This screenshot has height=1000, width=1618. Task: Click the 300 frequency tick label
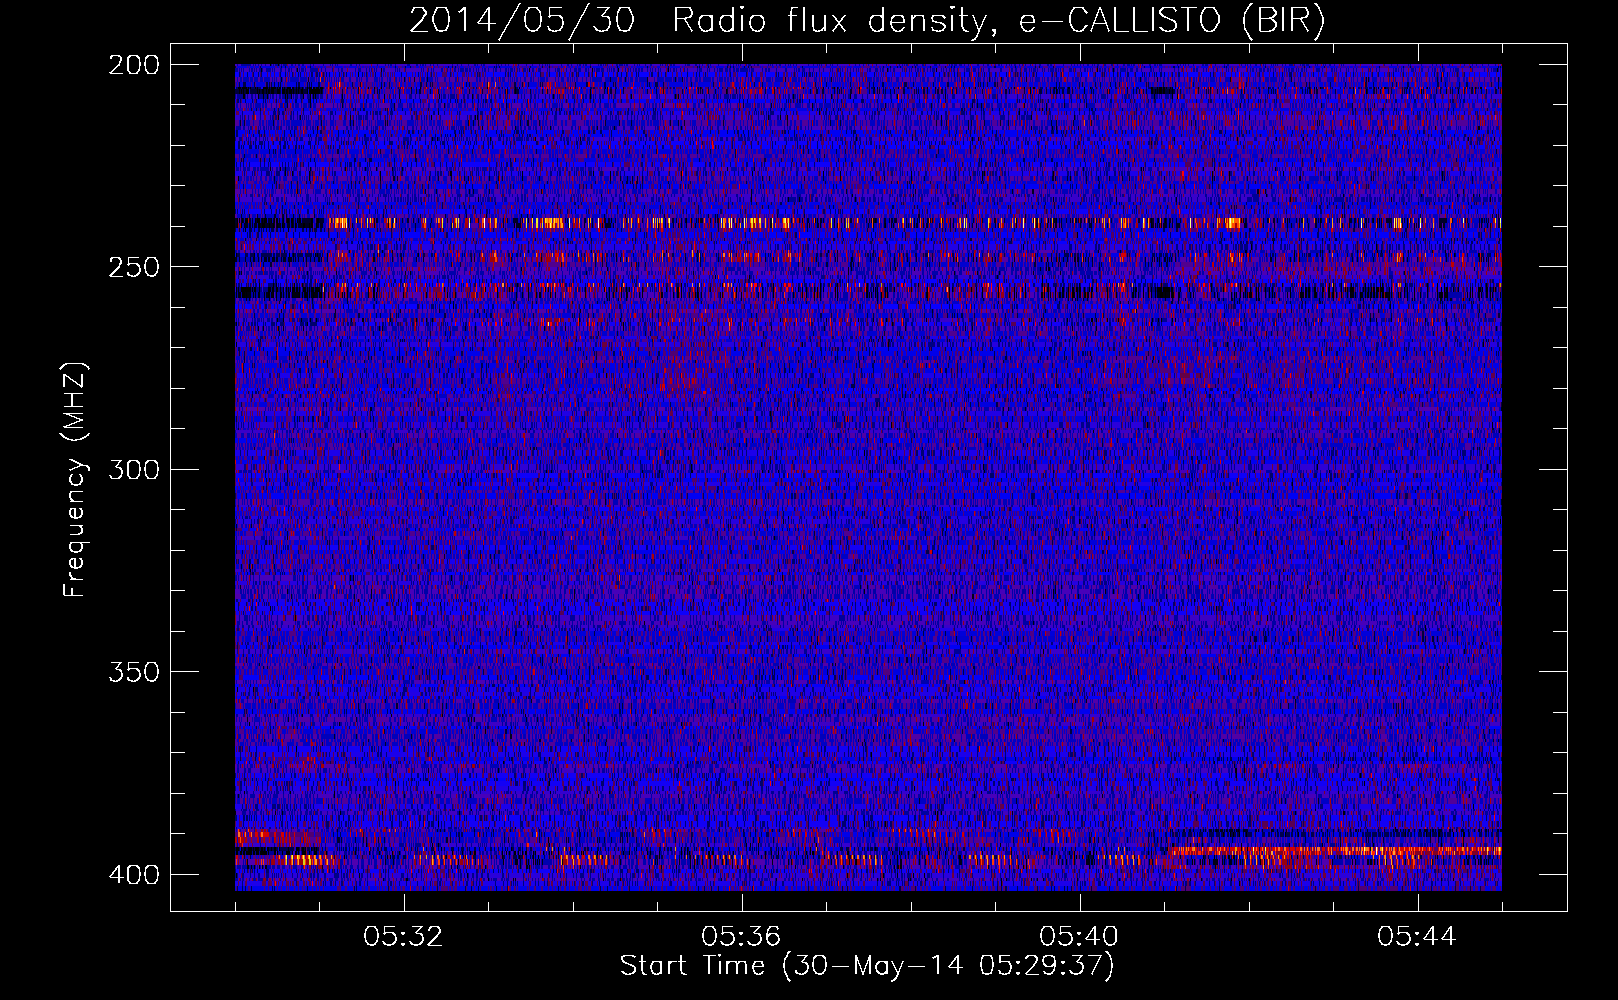(x=134, y=470)
